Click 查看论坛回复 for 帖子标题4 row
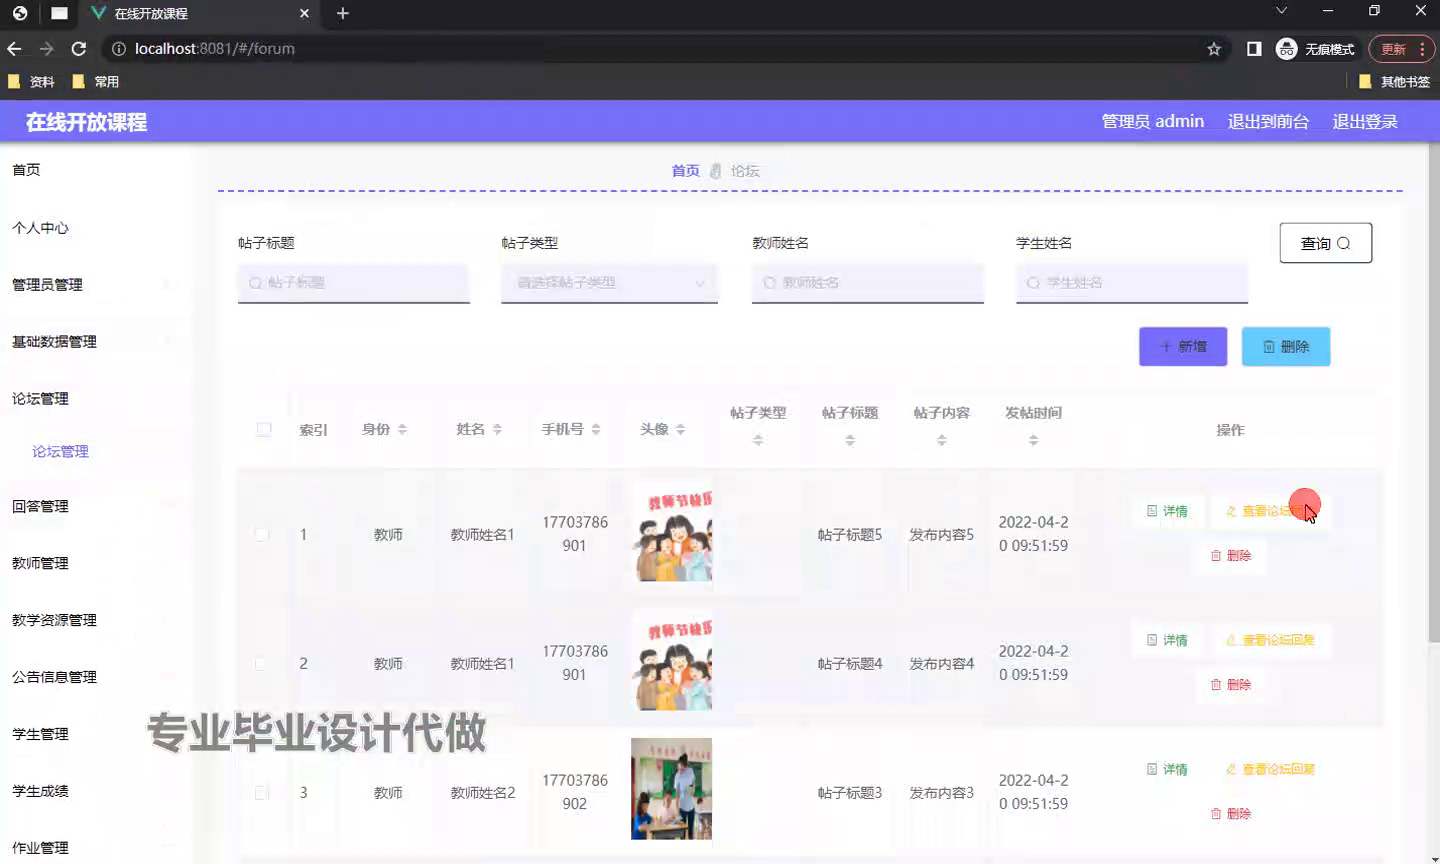 point(1270,640)
